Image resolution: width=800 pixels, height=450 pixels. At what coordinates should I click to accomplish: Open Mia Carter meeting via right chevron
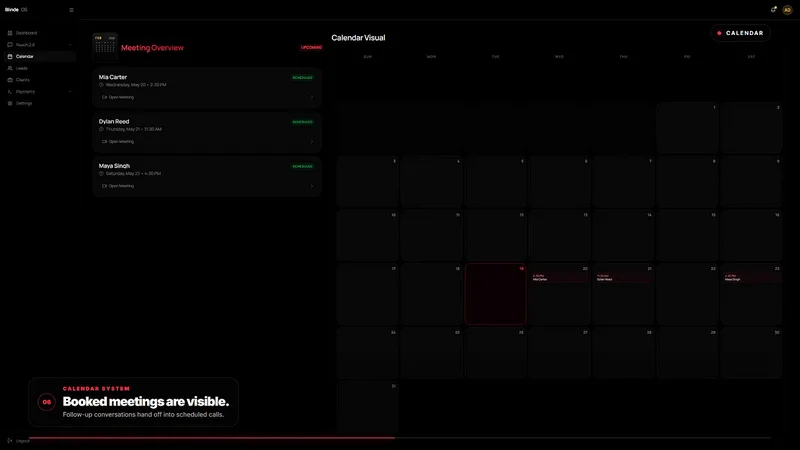[x=312, y=97]
